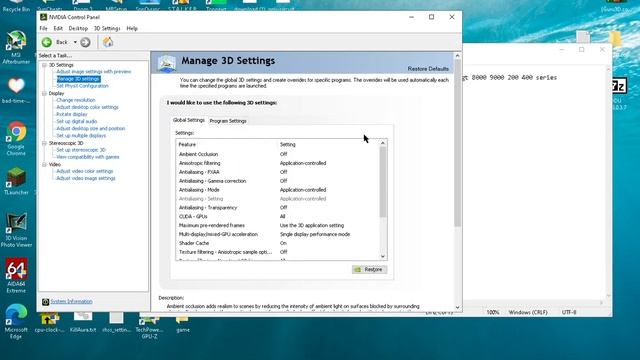Viewport: 640px width, 360px height.
Task: Open the TLauncher desktop icon
Action: [x=16, y=182]
